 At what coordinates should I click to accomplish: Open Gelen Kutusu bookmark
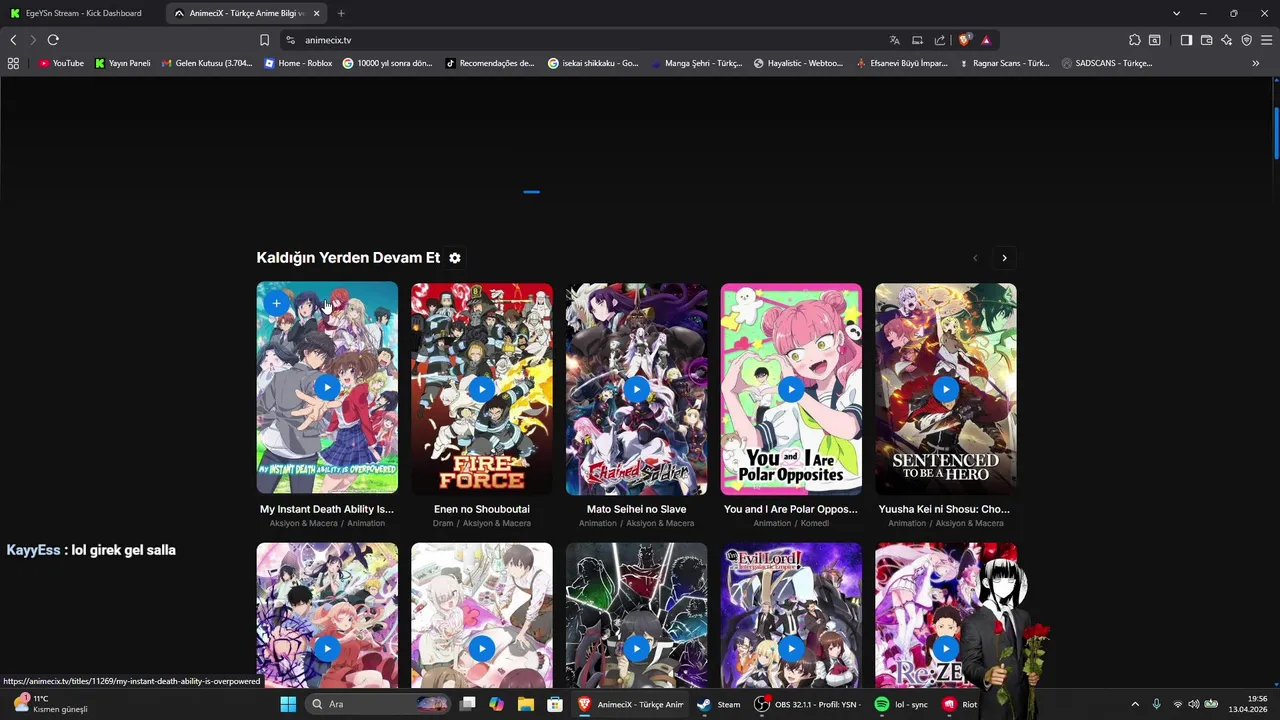point(206,63)
